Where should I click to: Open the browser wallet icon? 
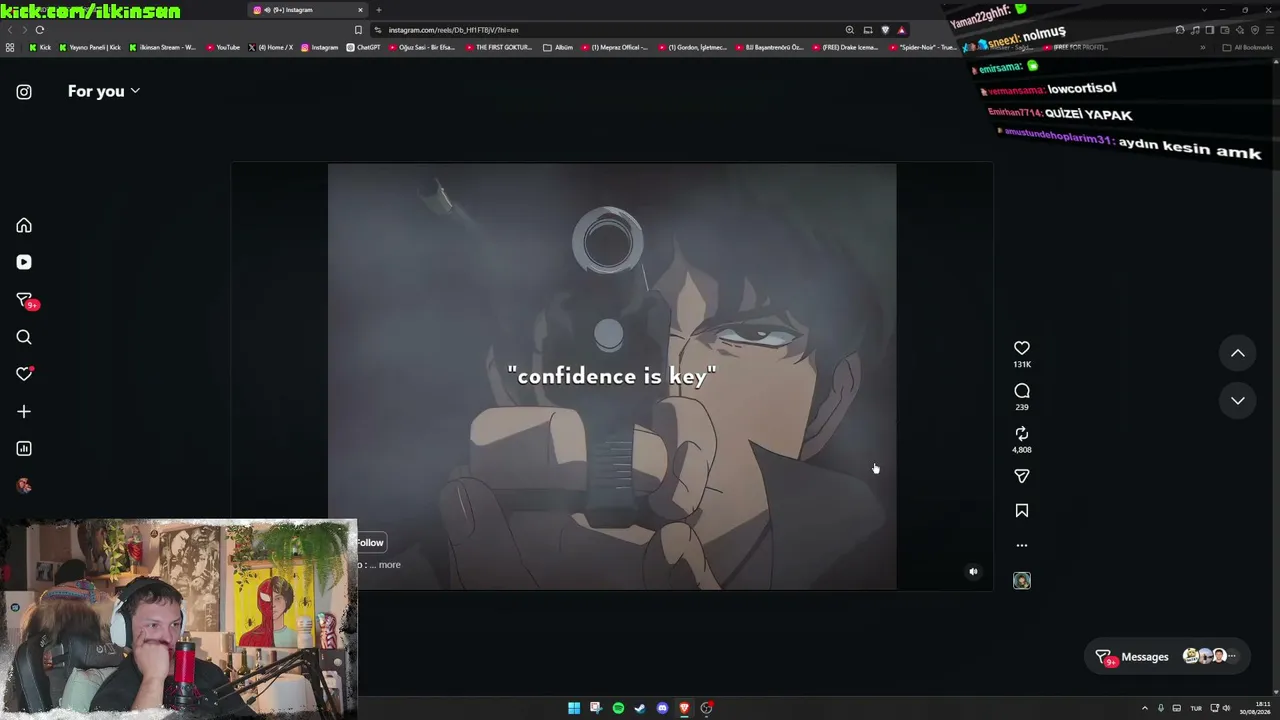[1225, 30]
